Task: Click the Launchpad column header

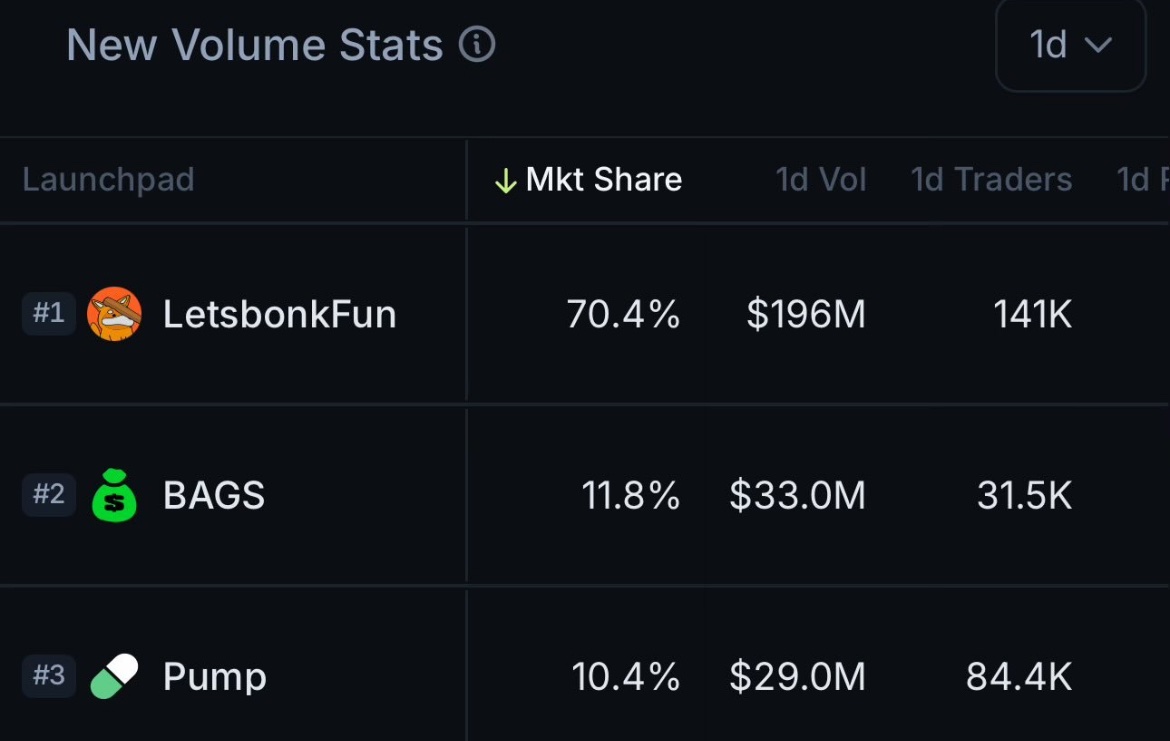Action: [x=108, y=179]
